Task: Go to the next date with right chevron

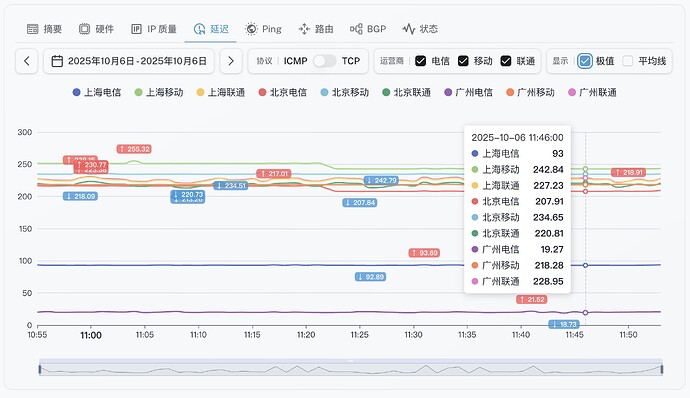Action: (x=231, y=61)
